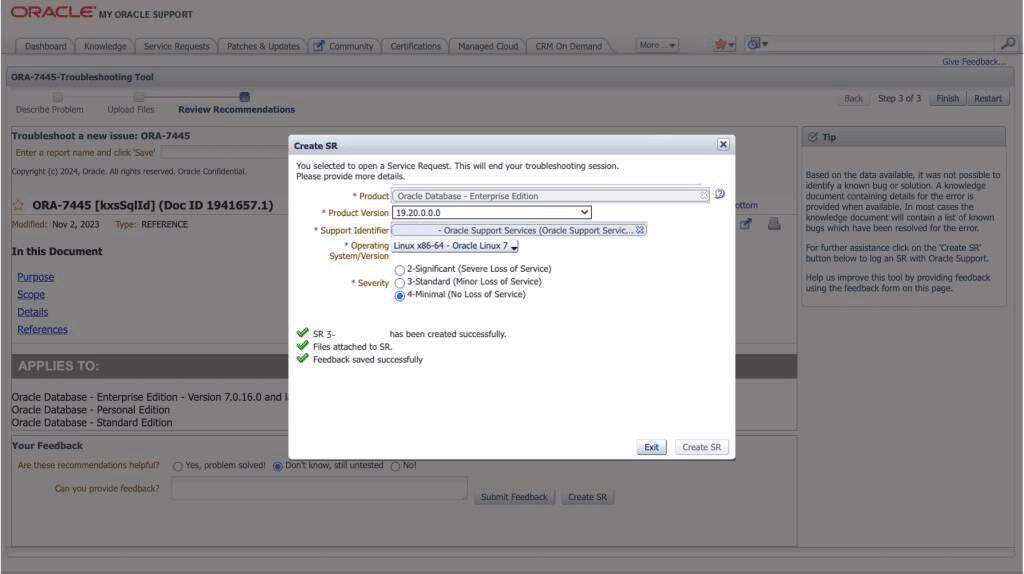The width and height of the screenshot is (1024, 574).
Task: Click the report name input field
Action: (224, 152)
